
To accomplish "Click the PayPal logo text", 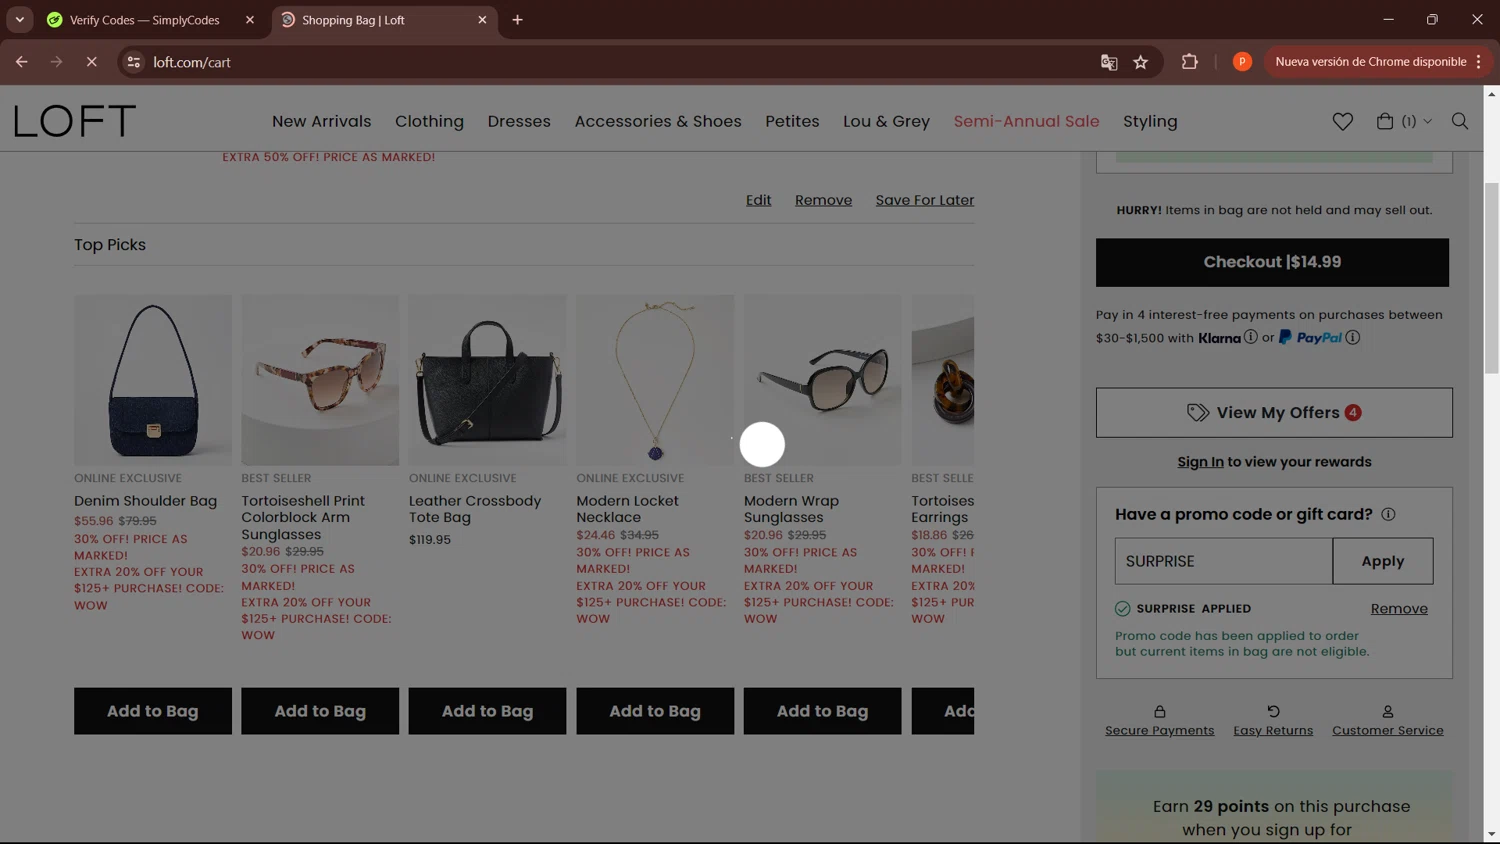I will point(1311,337).
